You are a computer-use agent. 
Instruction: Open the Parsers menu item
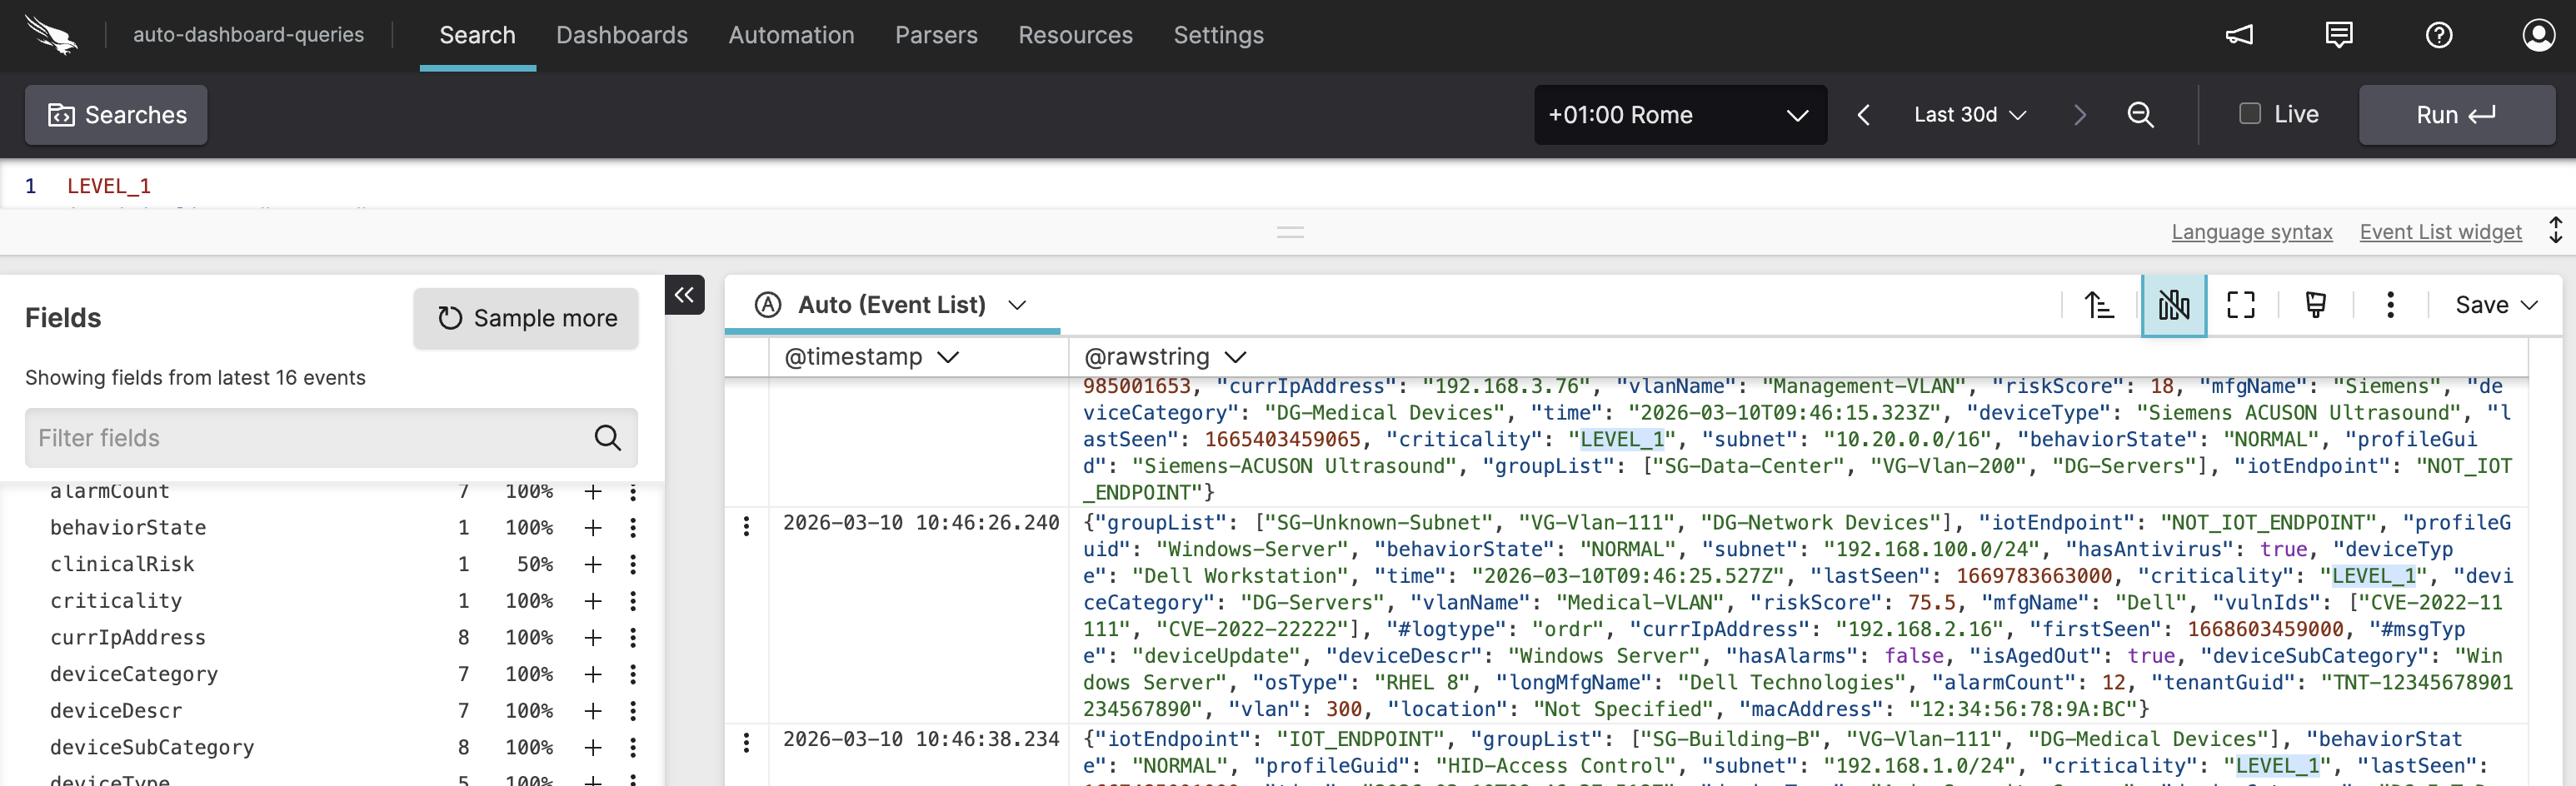[x=936, y=35]
